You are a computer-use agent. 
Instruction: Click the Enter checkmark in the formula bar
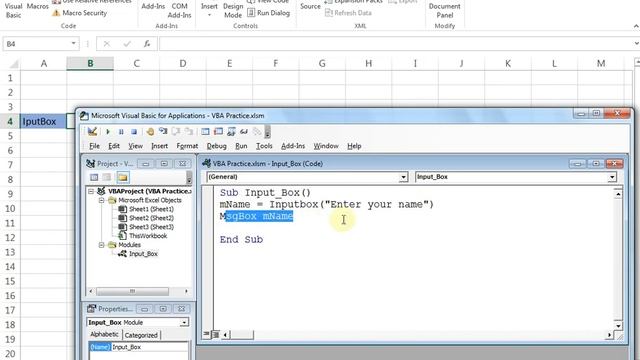[127, 43]
